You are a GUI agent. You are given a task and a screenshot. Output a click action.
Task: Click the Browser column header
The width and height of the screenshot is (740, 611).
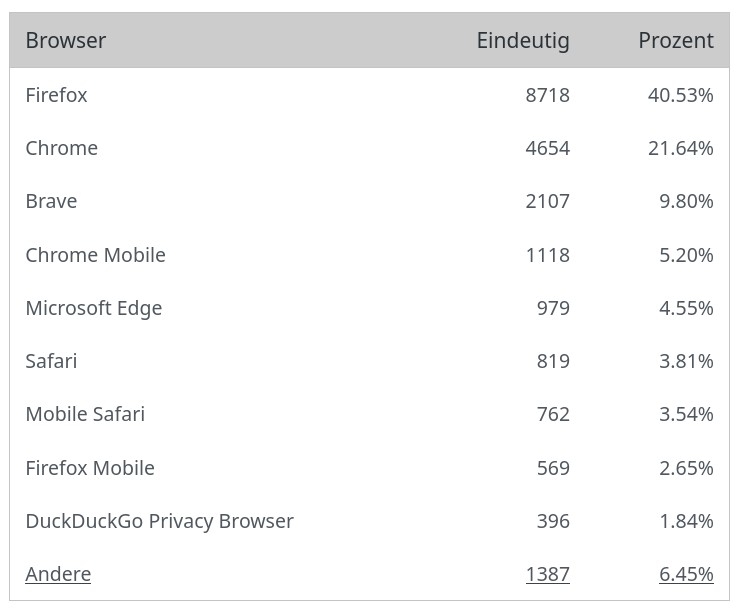pyautogui.click(x=66, y=41)
